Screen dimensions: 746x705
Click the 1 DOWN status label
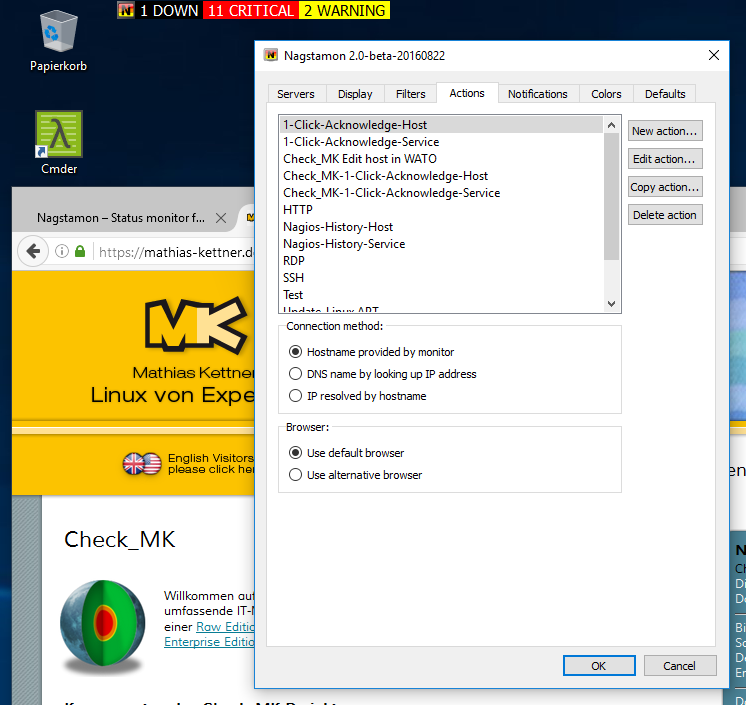(x=169, y=10)
